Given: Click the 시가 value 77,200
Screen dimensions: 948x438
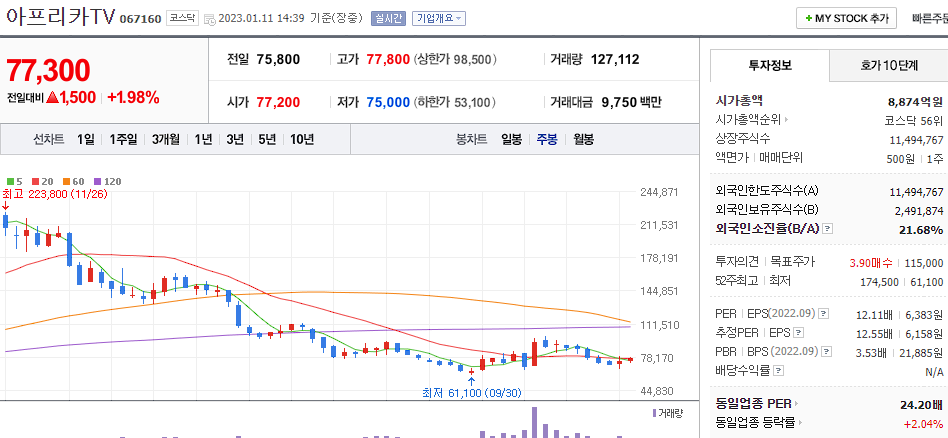Looking at the screenshot, I should [278, 102].
